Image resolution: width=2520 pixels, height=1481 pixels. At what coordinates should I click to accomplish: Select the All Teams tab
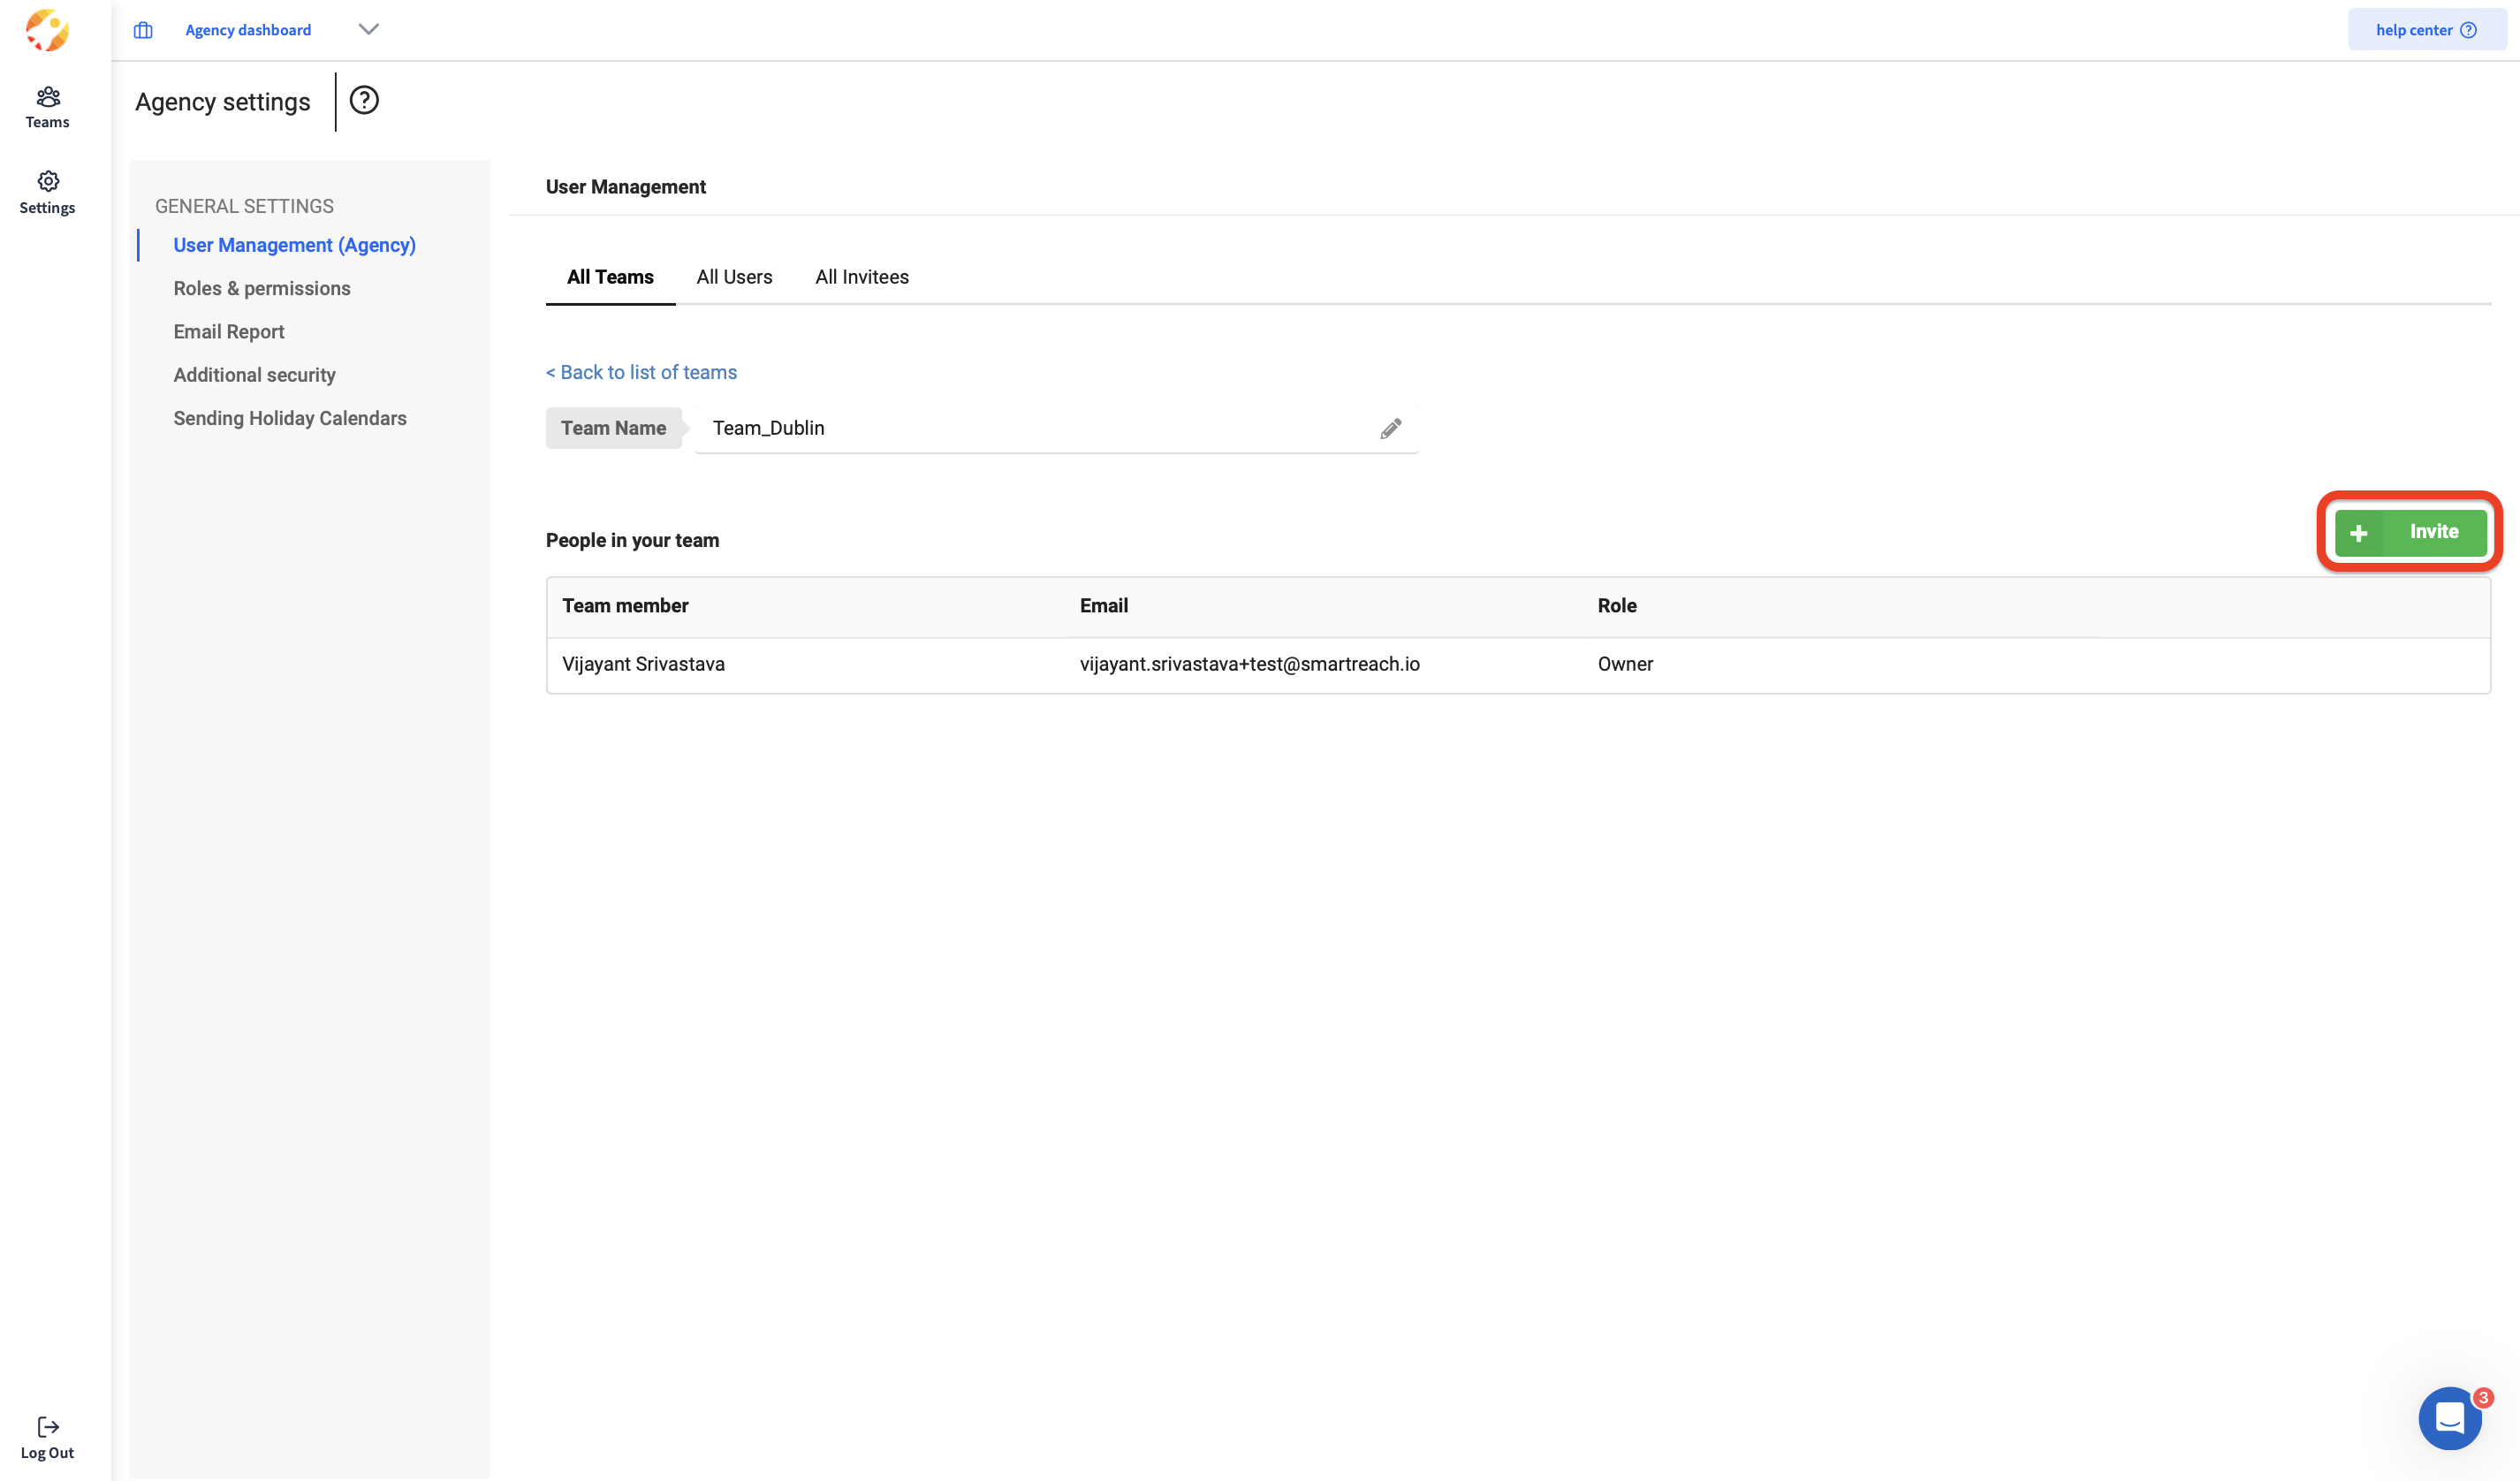tap(610, 277)
